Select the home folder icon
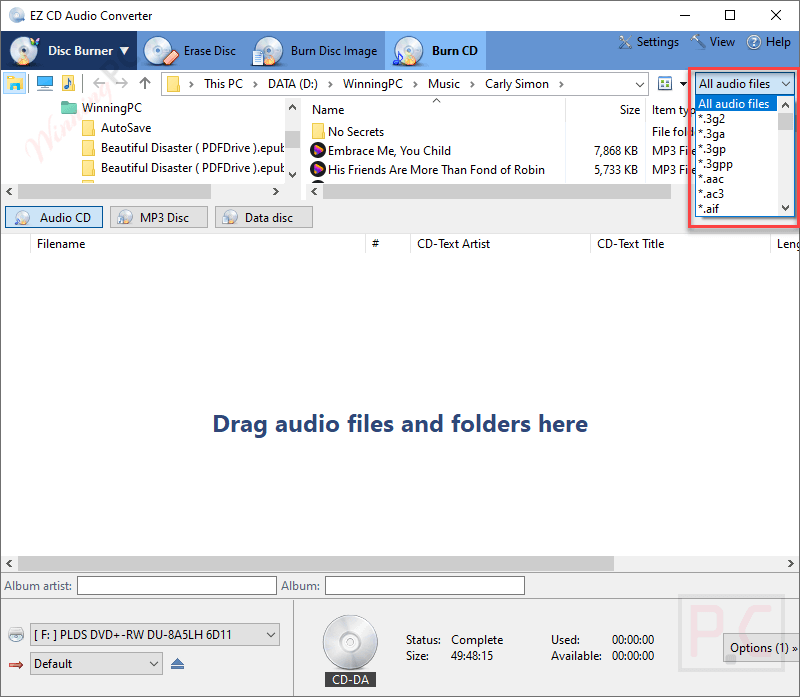 click(14, 83)
